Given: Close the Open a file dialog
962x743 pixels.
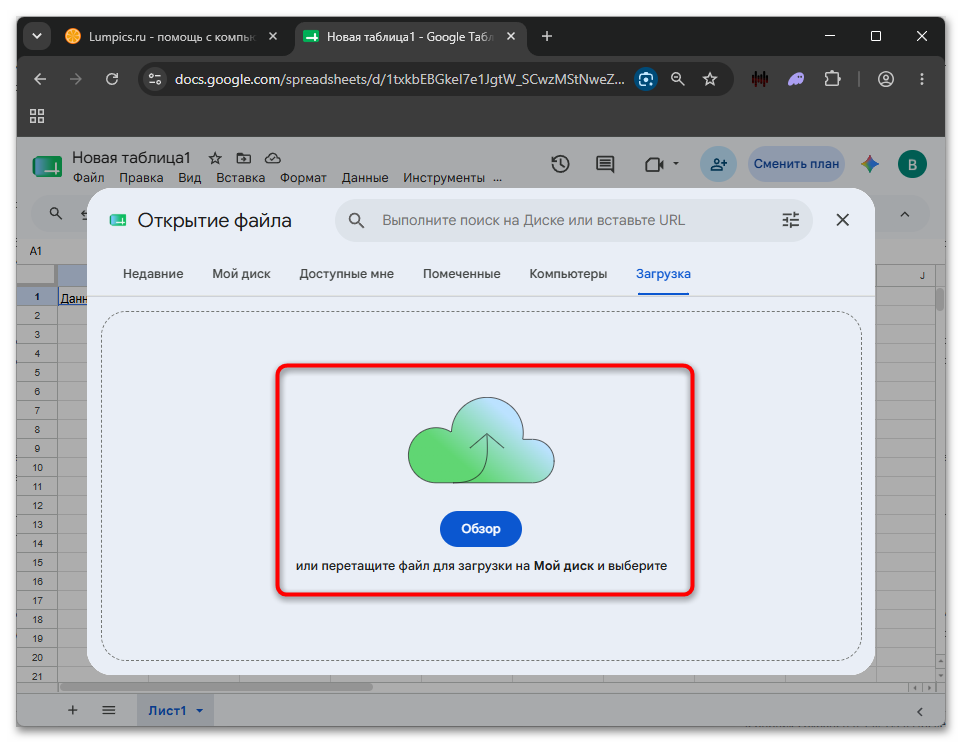Looking at the screenshot, I should (x=842, y=220).
